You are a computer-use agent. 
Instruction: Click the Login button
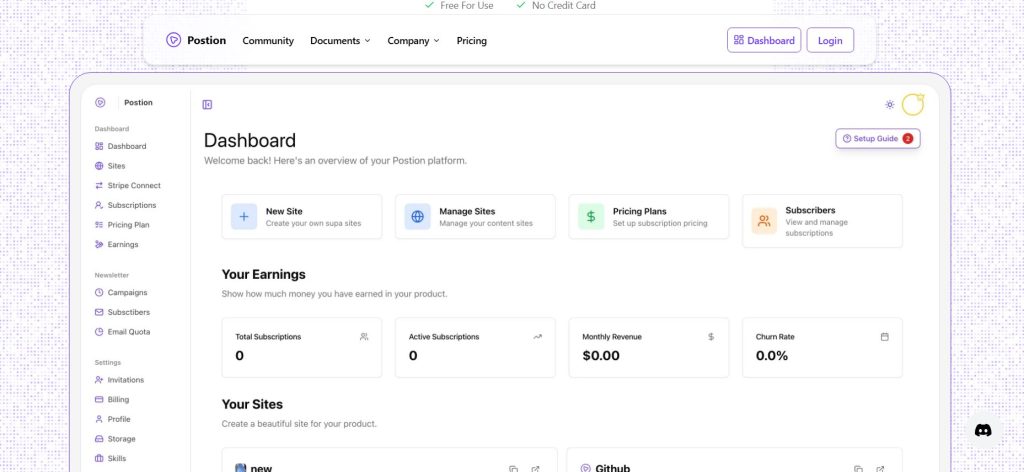[x=830, y=40]
